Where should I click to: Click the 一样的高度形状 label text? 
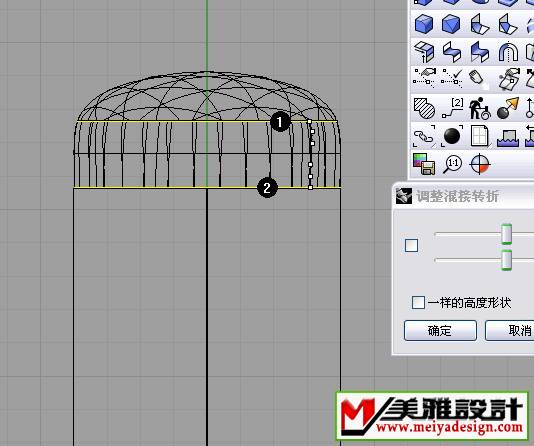(470, 303)
